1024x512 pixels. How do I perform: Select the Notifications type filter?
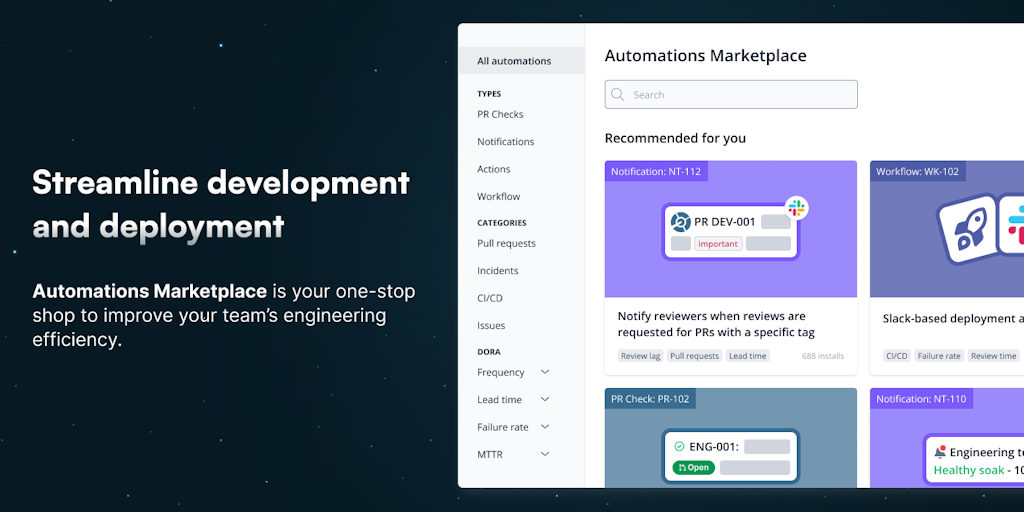point(505,142)
